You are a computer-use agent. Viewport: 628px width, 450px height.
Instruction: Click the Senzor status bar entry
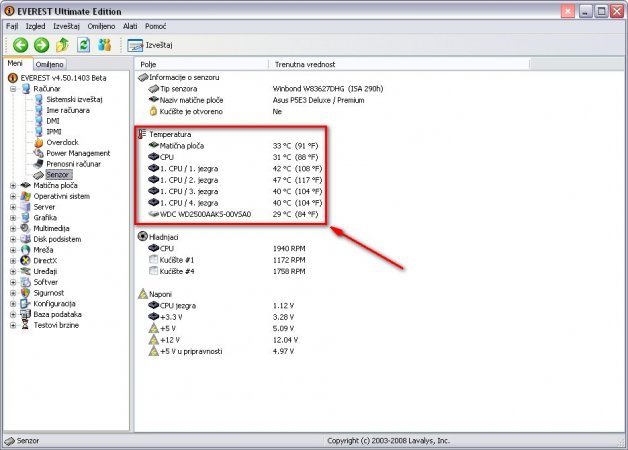pyautogui.click(x=22, y=441)
